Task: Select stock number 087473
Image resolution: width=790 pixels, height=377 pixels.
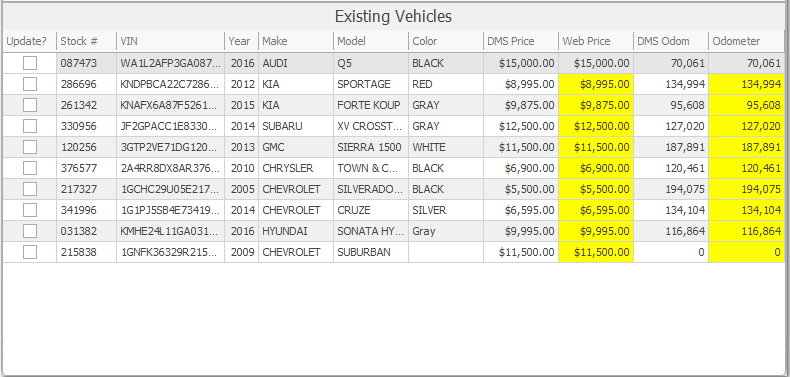Action: (86, 63)
